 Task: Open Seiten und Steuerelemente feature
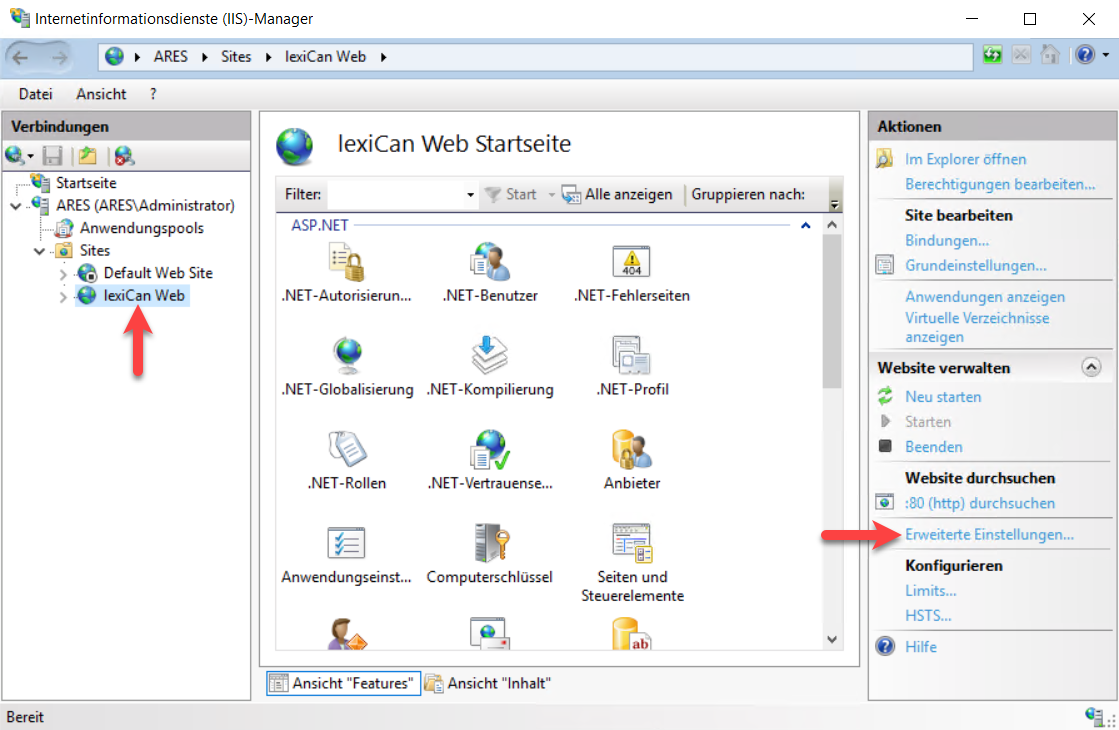(x=632, y=544)
